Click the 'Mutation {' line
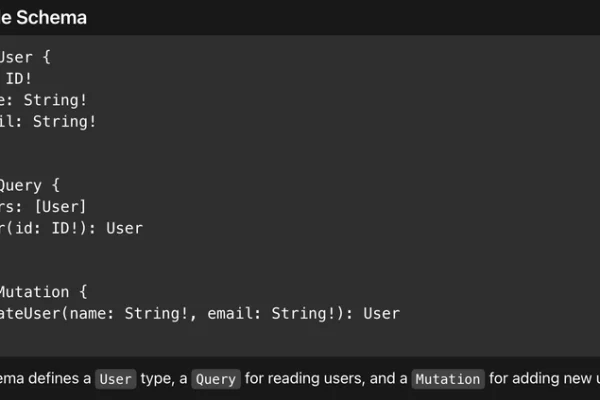 click(x=43, y=292)
